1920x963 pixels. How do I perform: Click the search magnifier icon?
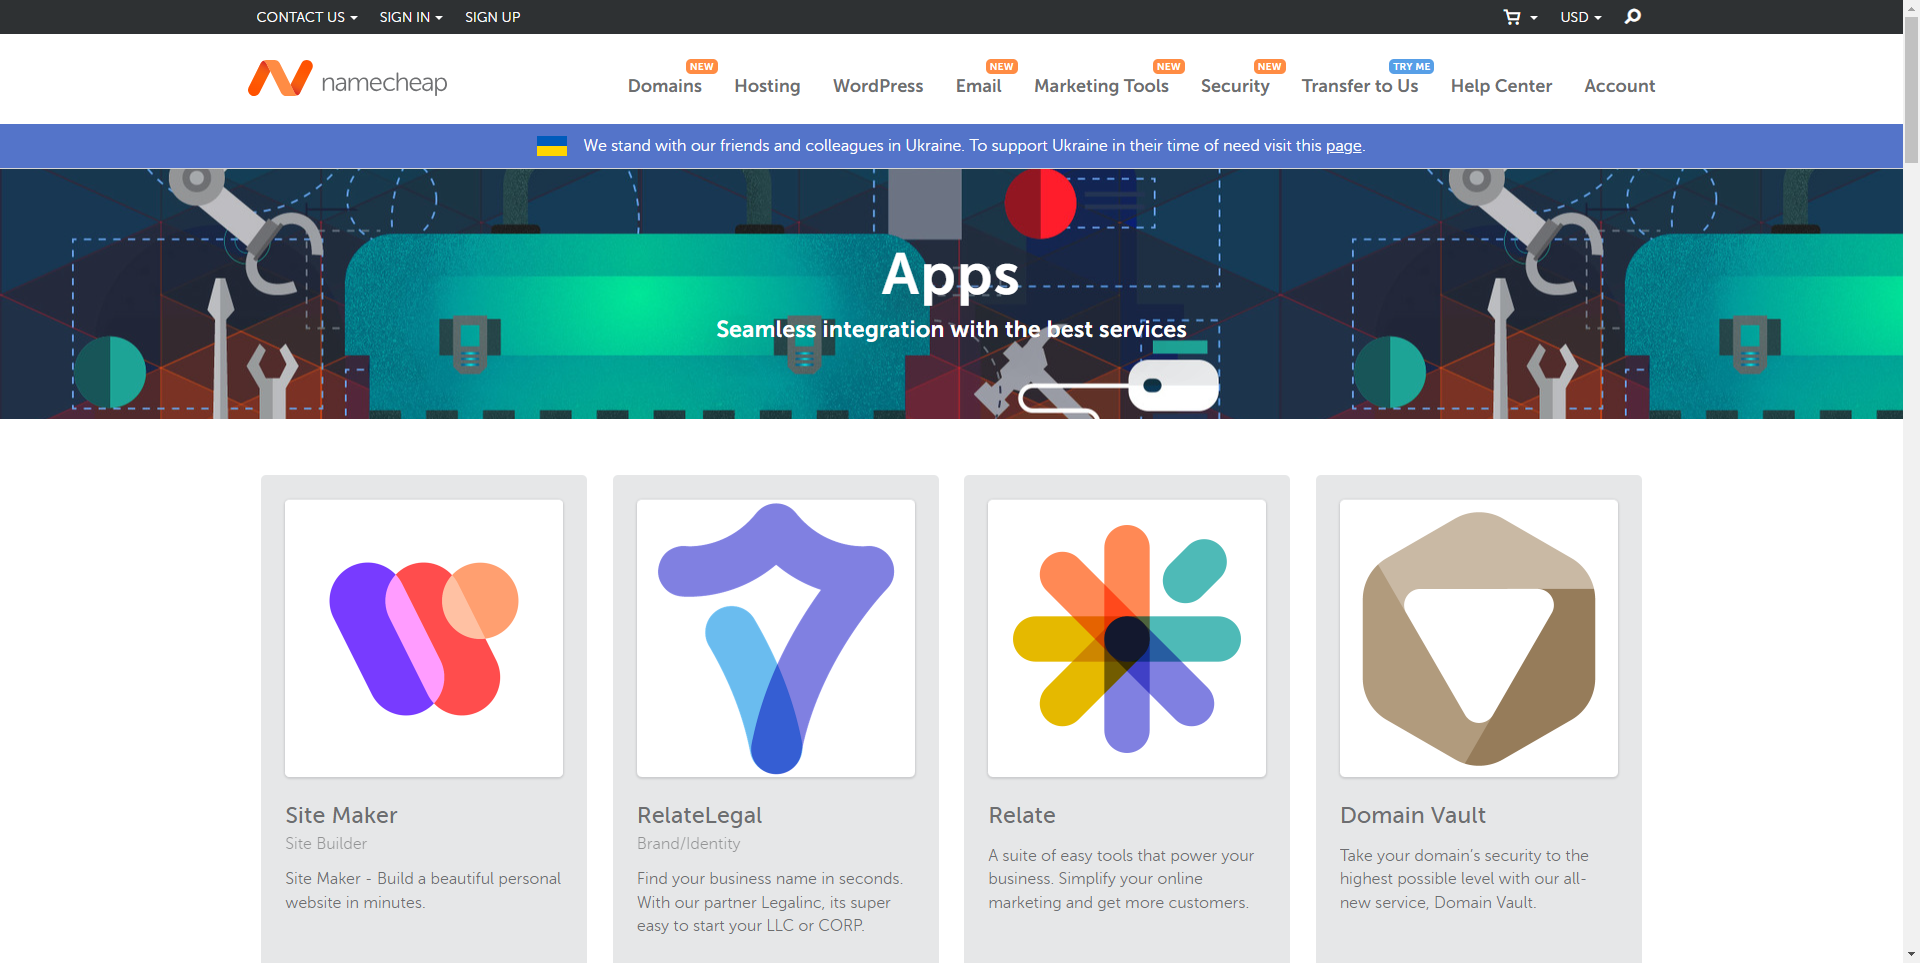pos(1632,16)
